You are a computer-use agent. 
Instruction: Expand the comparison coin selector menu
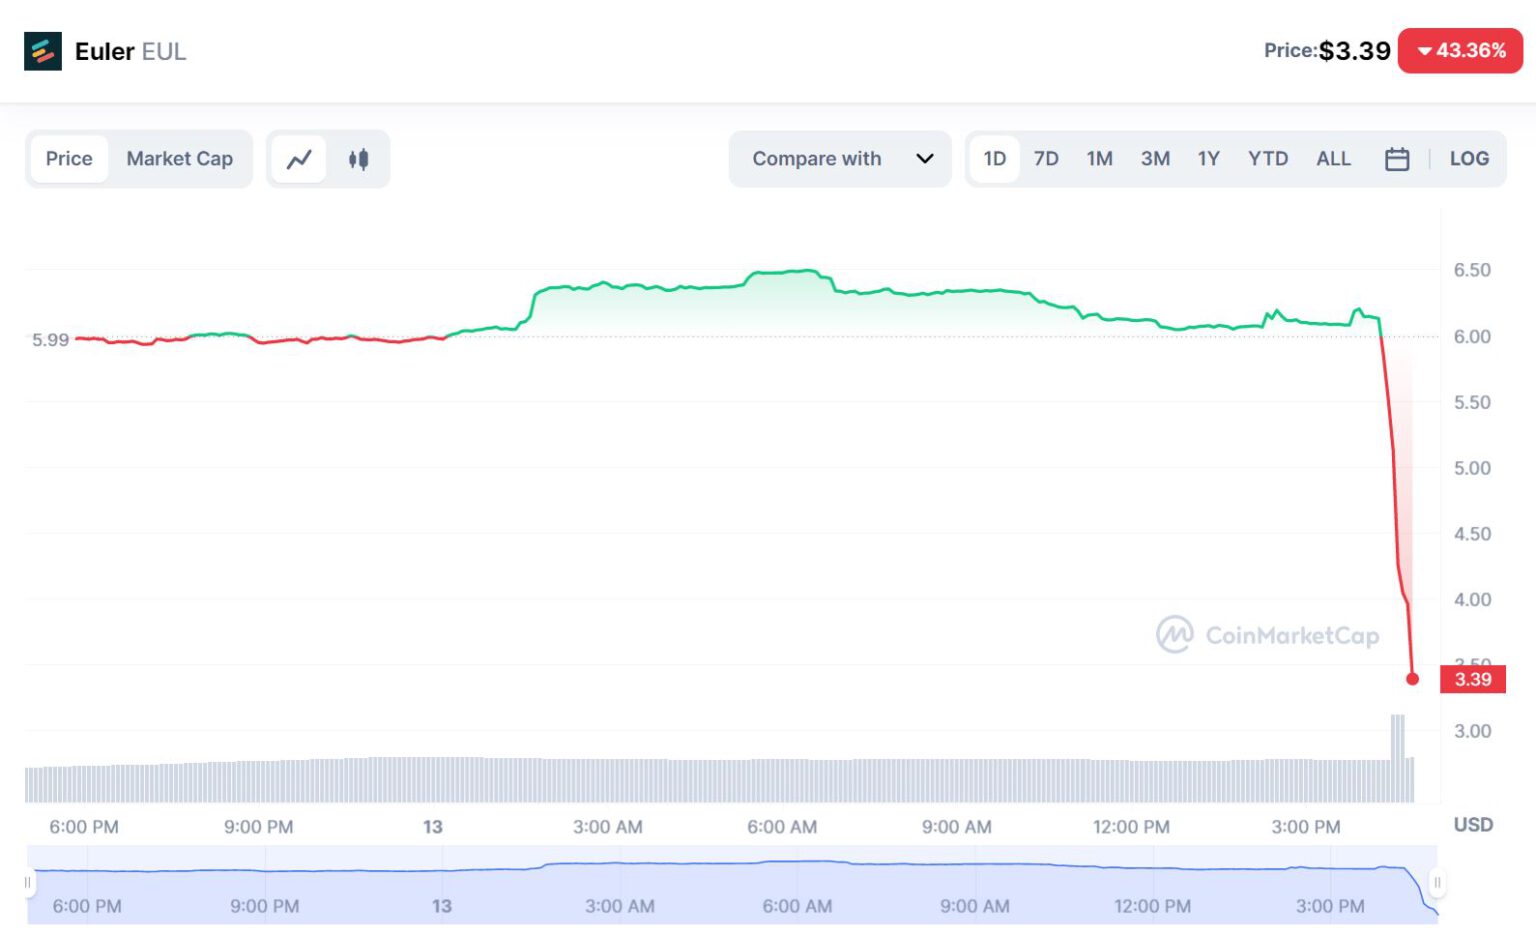pos(840,158)
